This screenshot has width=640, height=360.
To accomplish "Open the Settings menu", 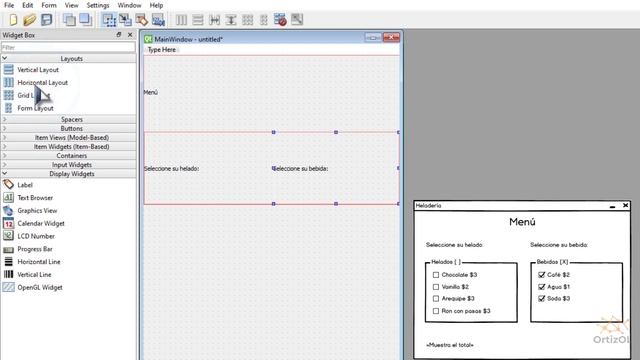I will click(98, 5).
